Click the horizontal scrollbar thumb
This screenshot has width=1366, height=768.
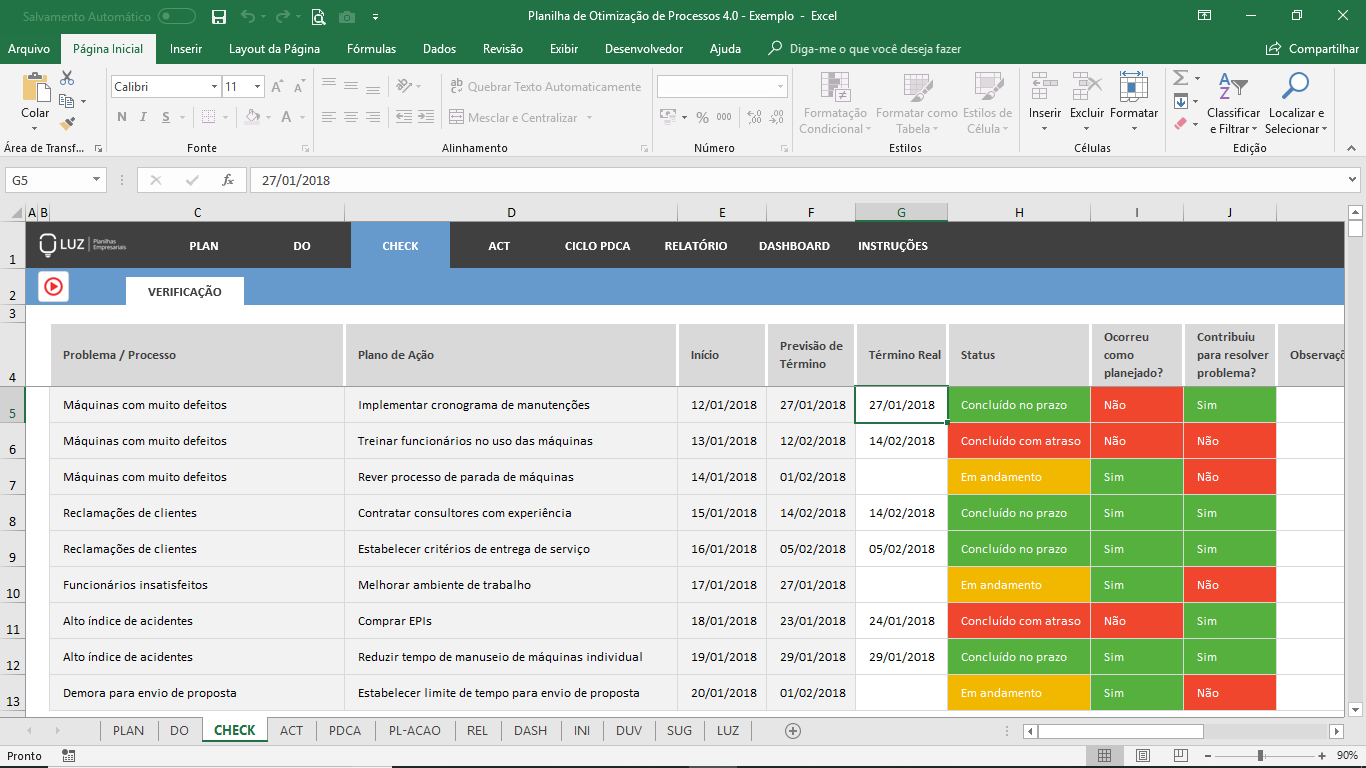tap(1120, 731)
